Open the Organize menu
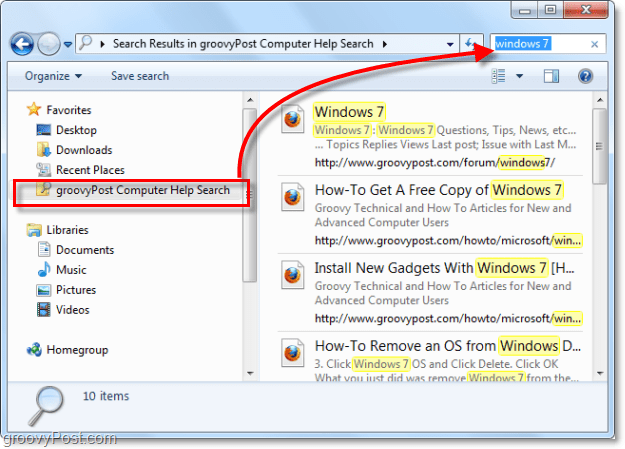Screen dimensions: 625x449 coord(53,76)
